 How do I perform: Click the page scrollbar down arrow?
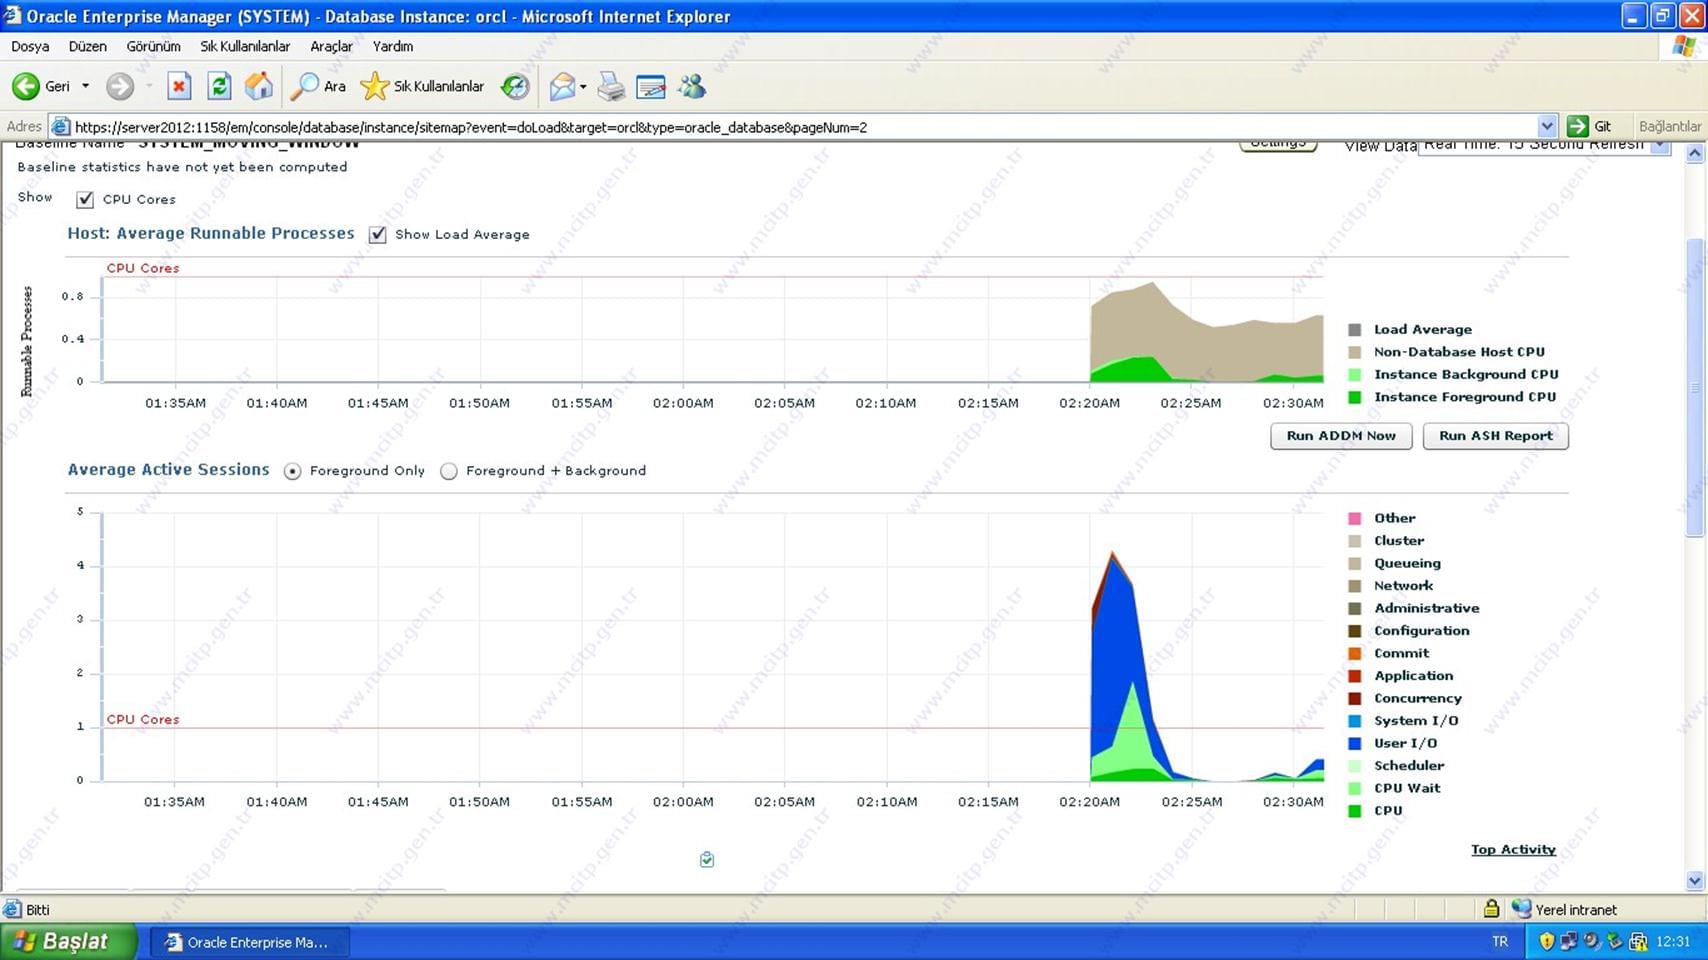point(1694,881)
